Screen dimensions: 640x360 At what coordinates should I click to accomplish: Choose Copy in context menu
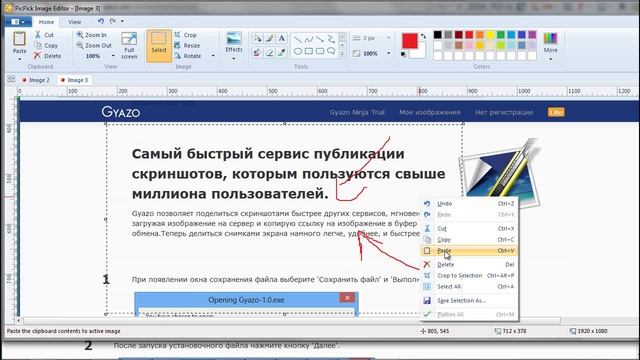point(469,240)
